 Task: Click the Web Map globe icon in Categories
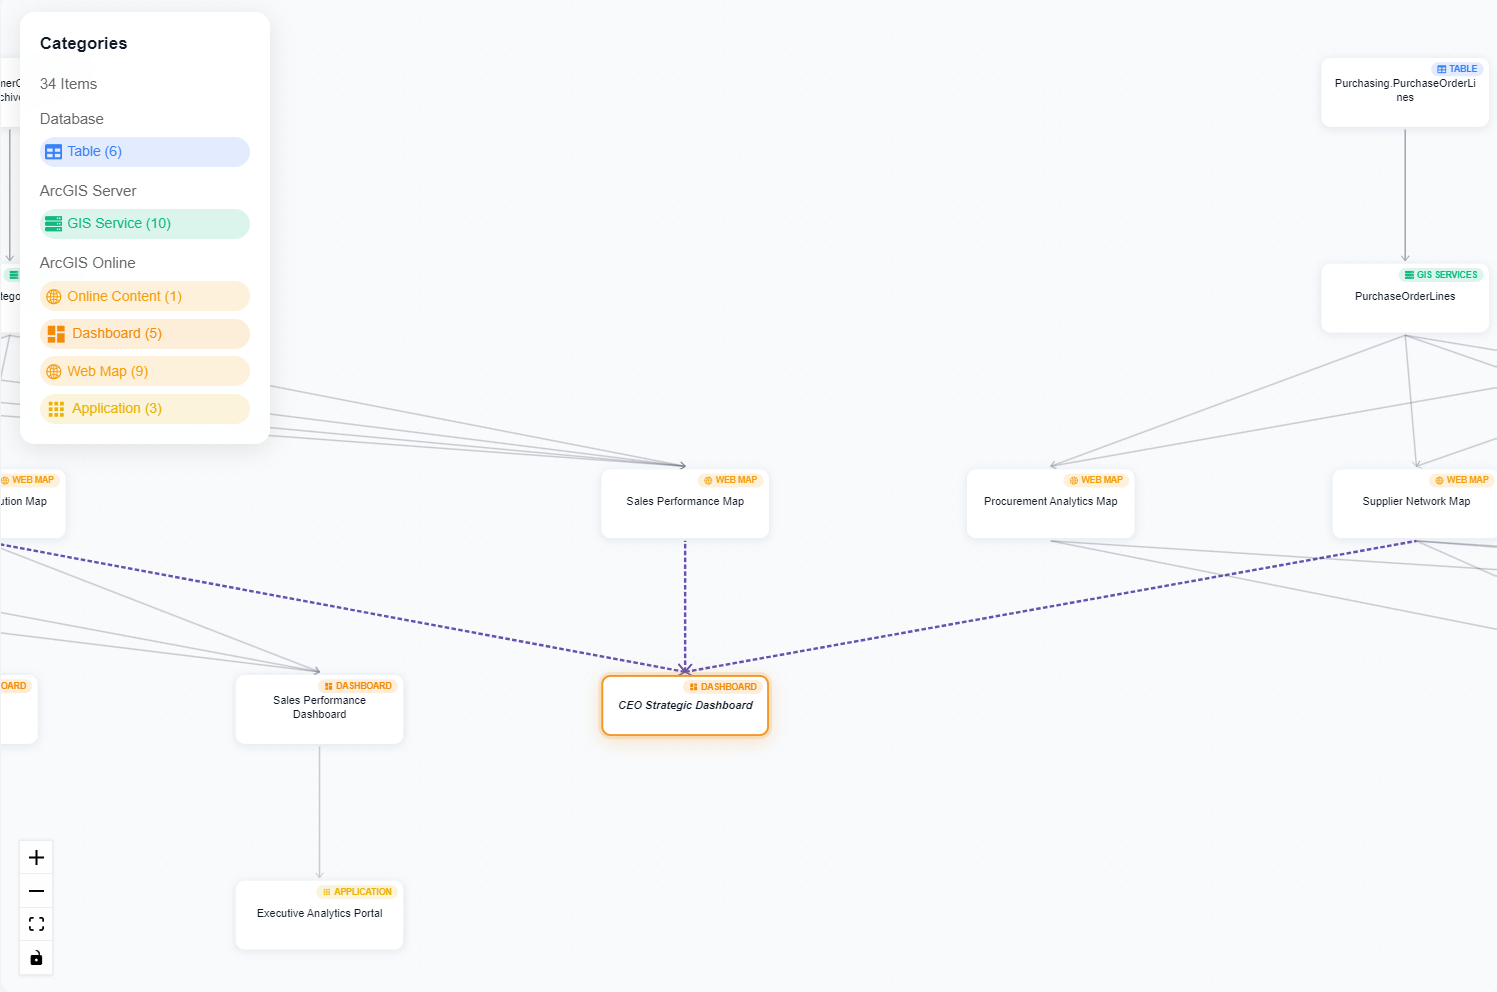click(x=53, y=371)
